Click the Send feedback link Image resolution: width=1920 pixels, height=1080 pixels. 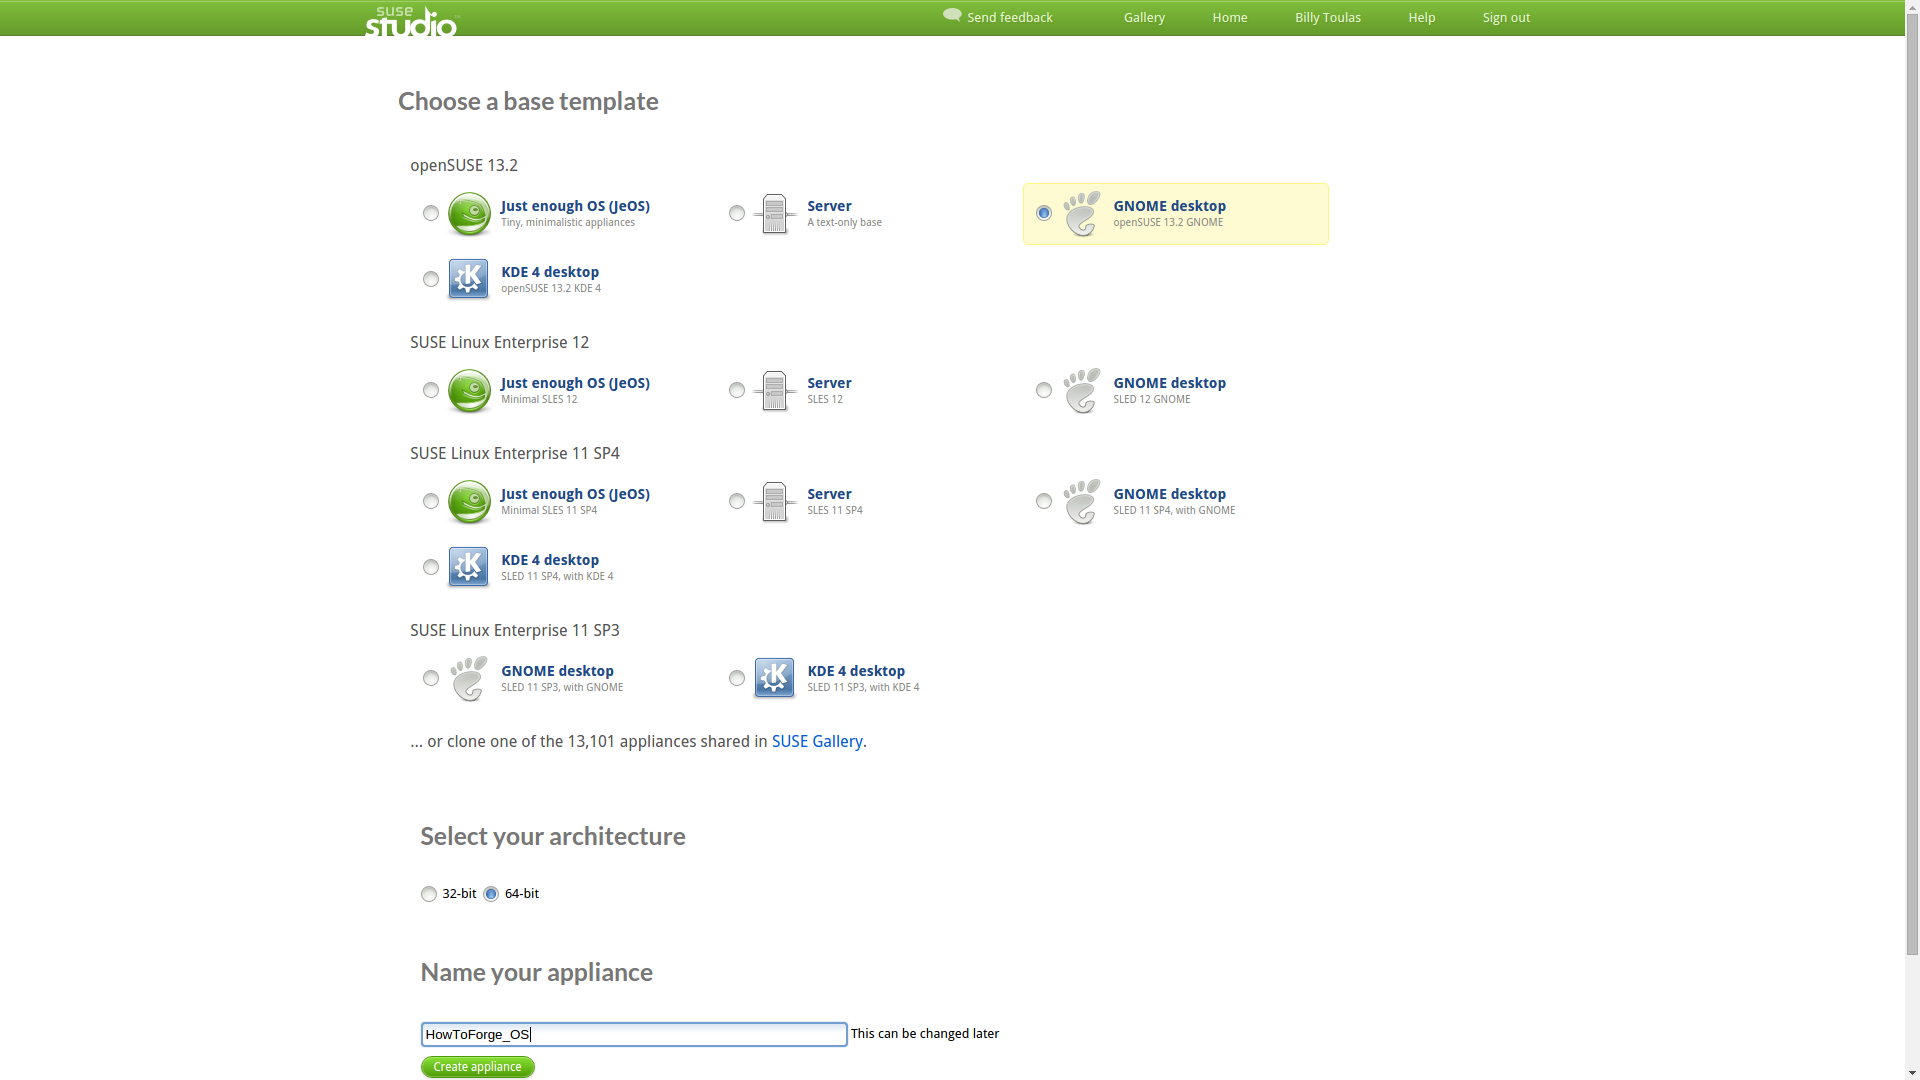click(1009, 17)
